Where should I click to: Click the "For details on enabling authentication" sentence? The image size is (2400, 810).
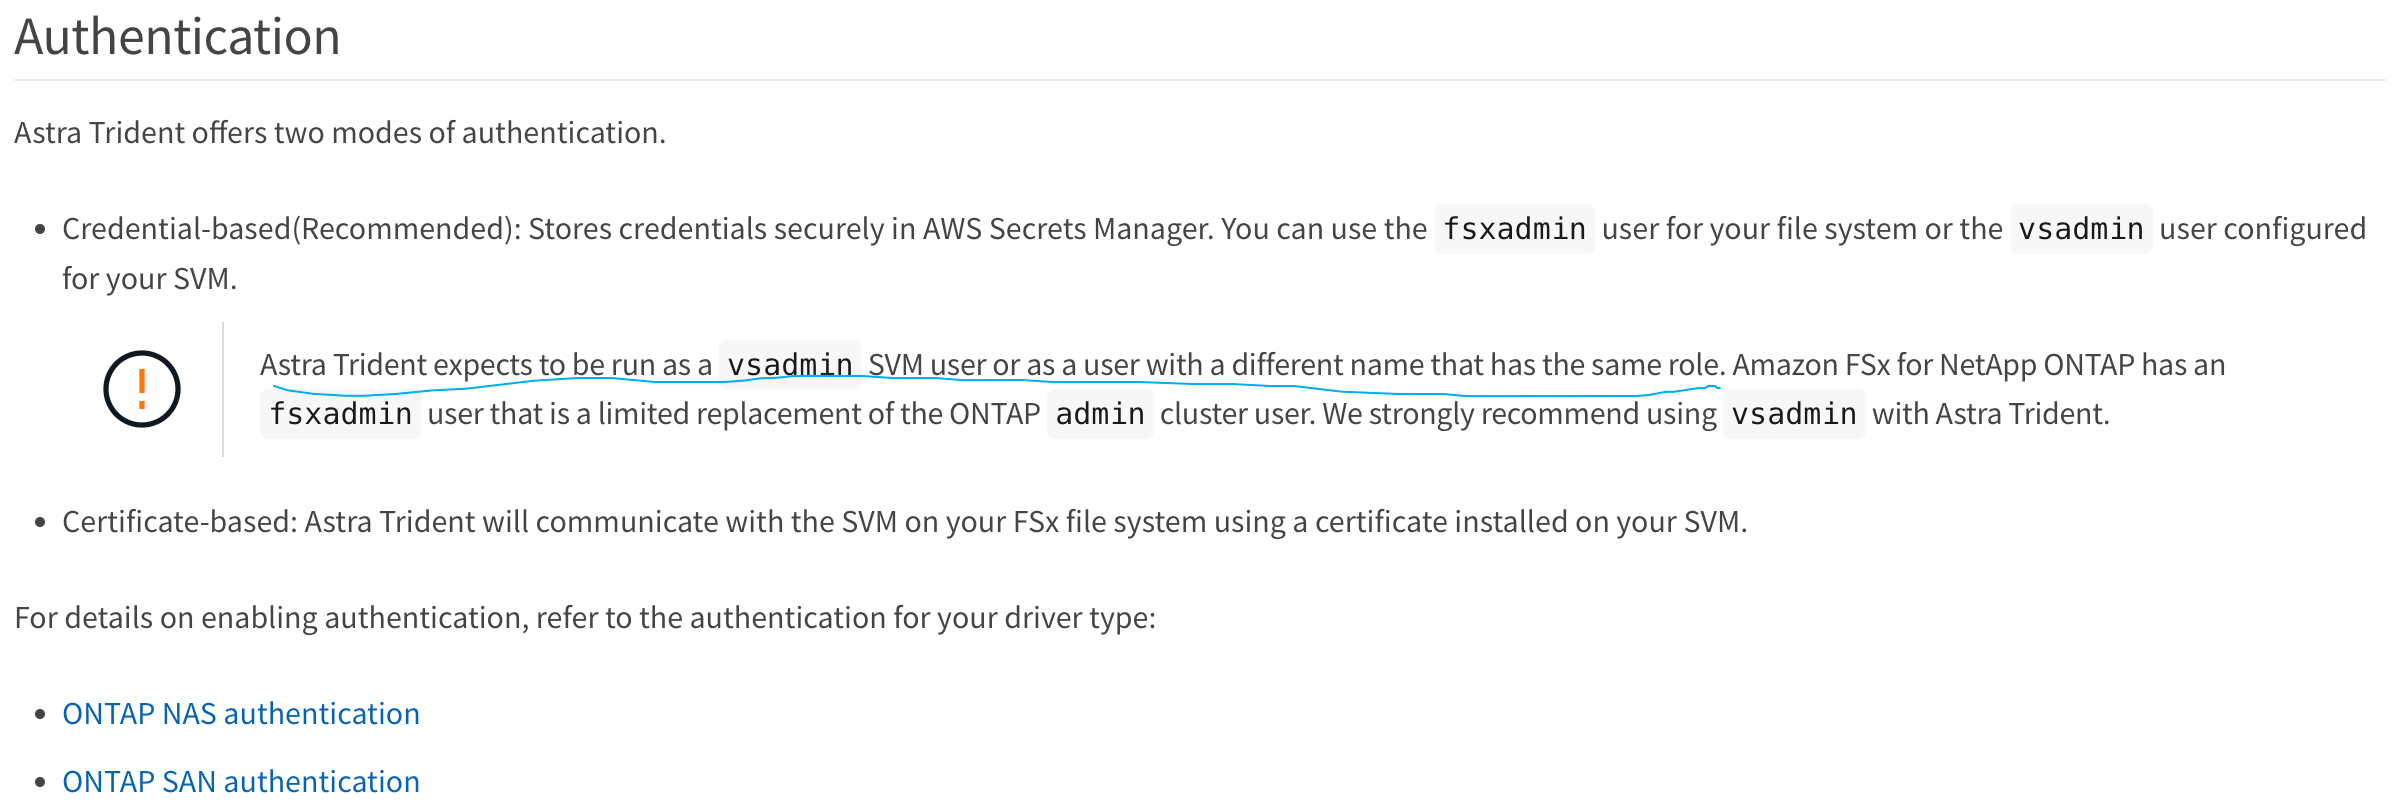(x=585, y=618)
